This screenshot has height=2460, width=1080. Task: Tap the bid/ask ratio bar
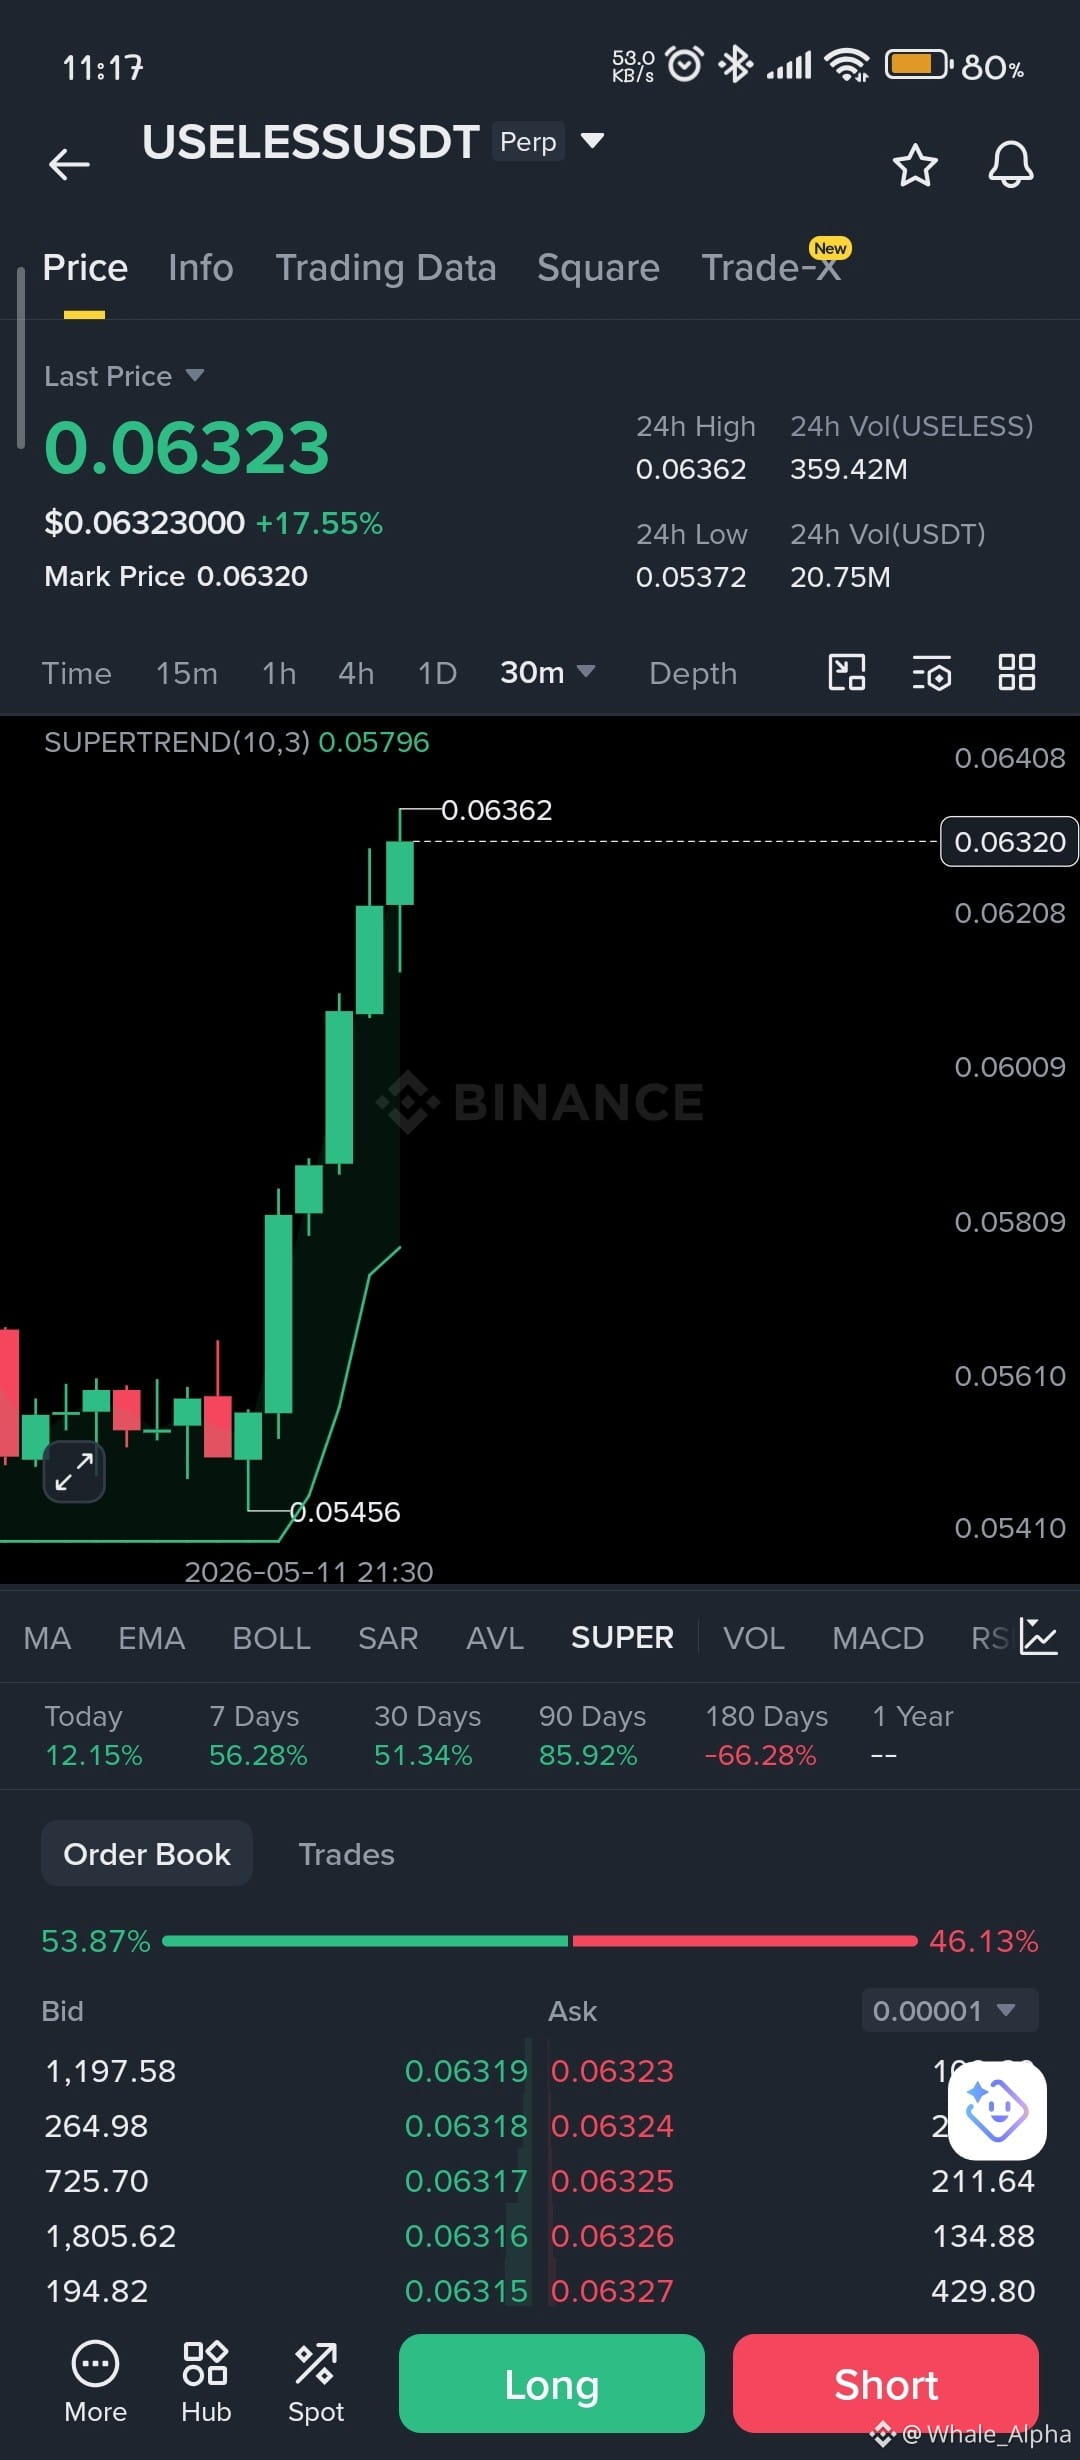pyautogui.click(x=540, y=1941)
